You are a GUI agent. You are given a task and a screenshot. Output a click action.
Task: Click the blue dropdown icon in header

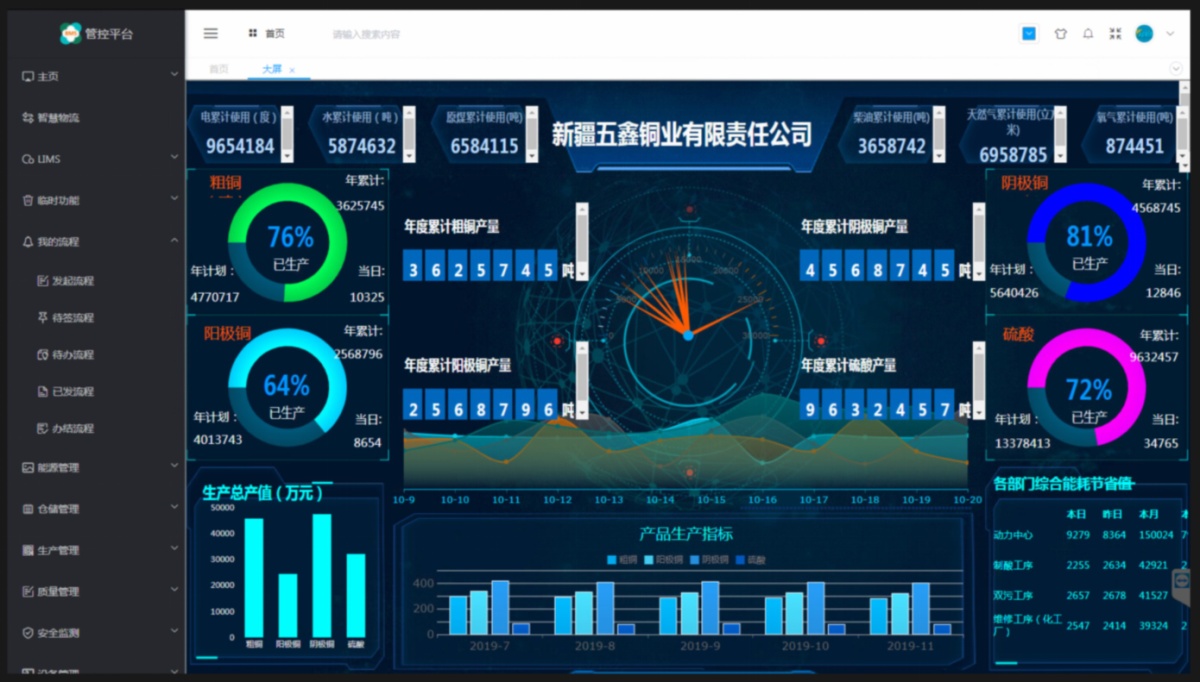coord(1029,34)
